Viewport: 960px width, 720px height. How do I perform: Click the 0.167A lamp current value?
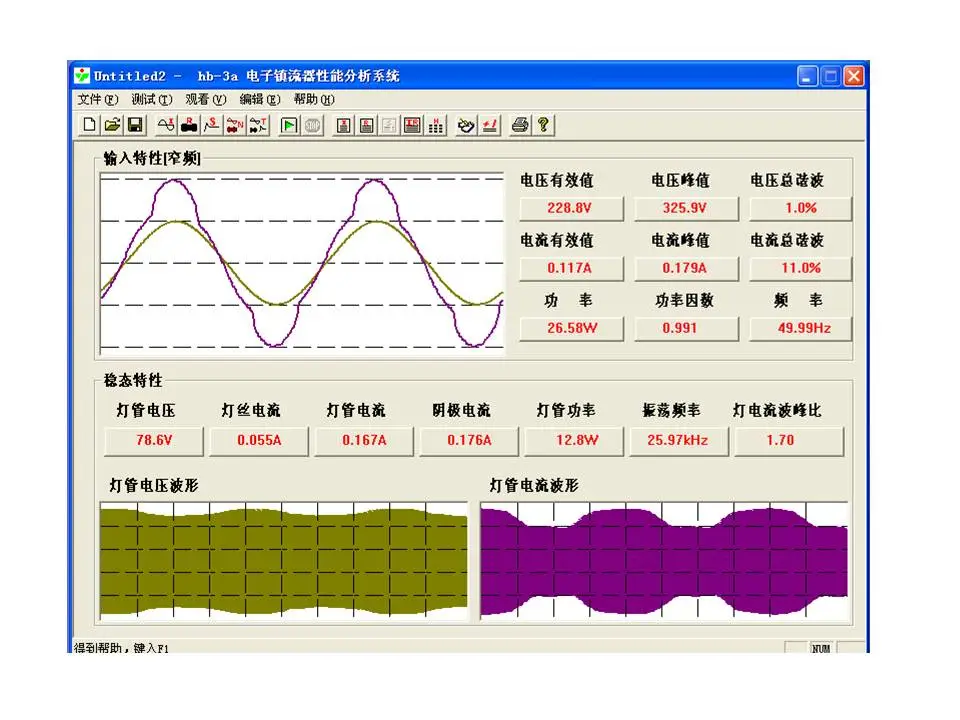364,441
